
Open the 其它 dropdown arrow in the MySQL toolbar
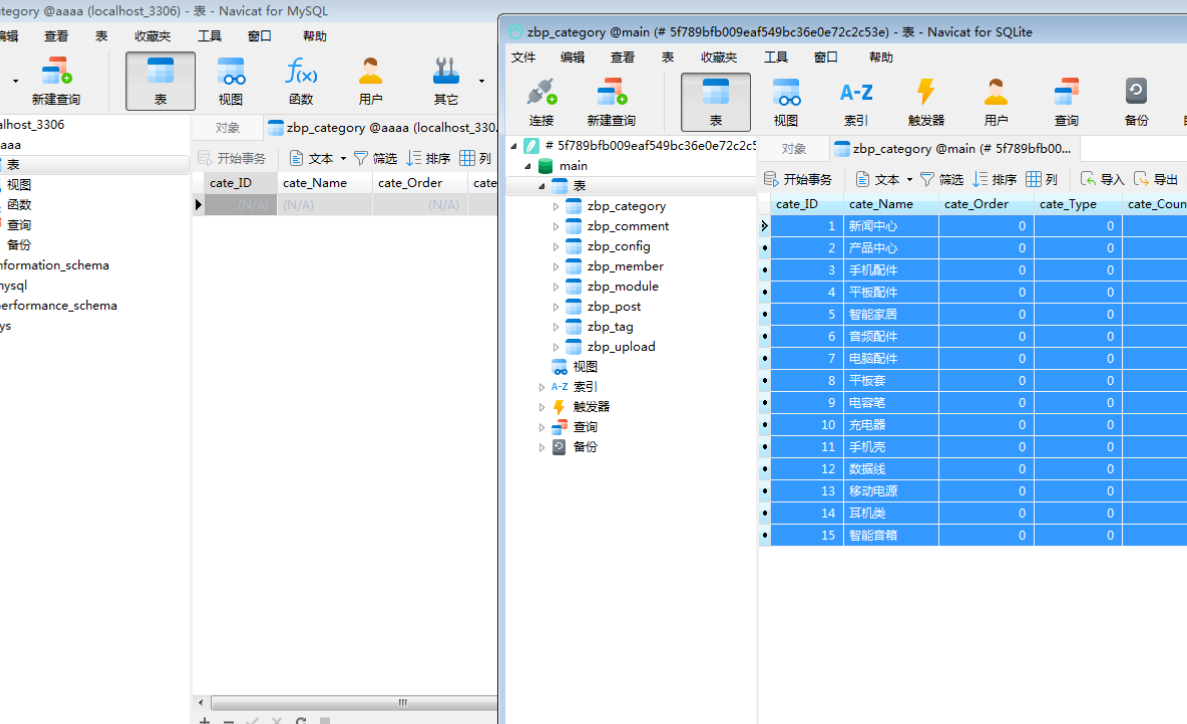pyautogui.click(x=481, y=80)
